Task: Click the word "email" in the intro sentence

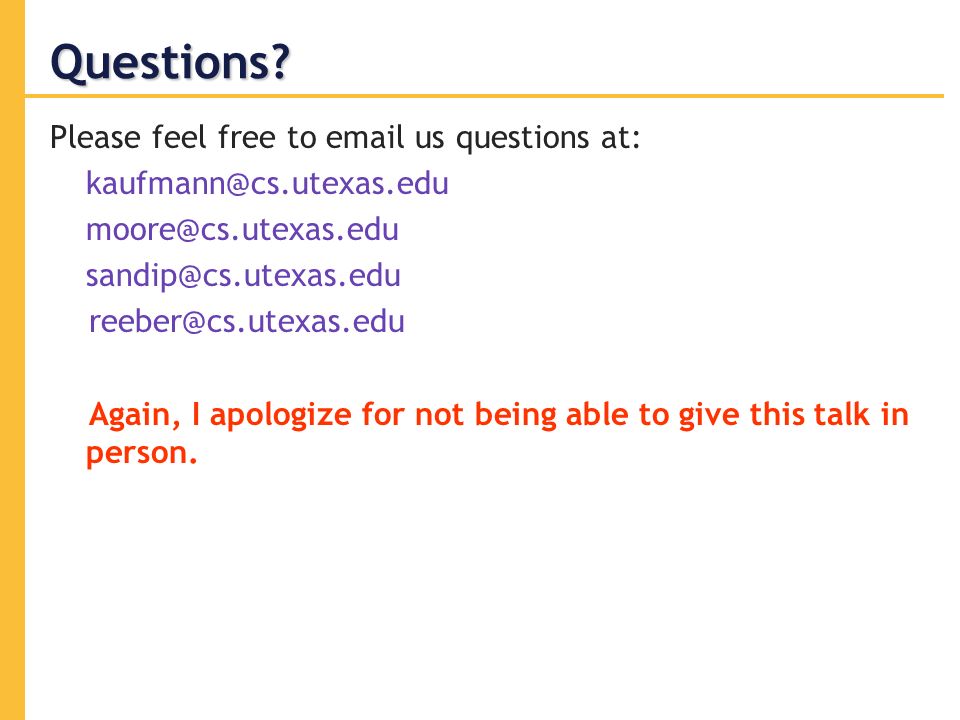Action: click(365, 137)
